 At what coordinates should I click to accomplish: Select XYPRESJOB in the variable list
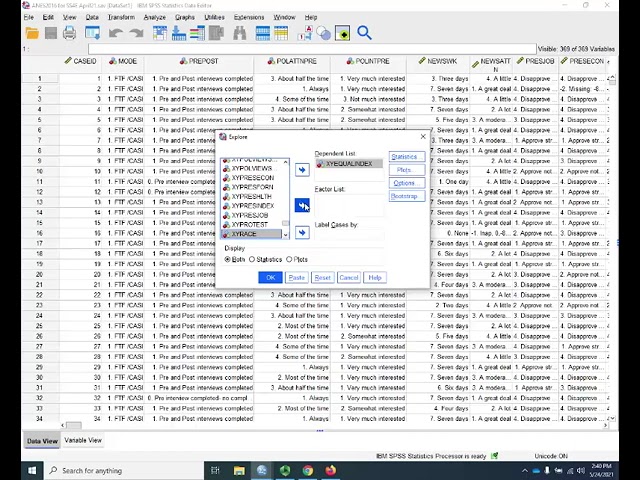pyautogui.click(x=250, y=215)
